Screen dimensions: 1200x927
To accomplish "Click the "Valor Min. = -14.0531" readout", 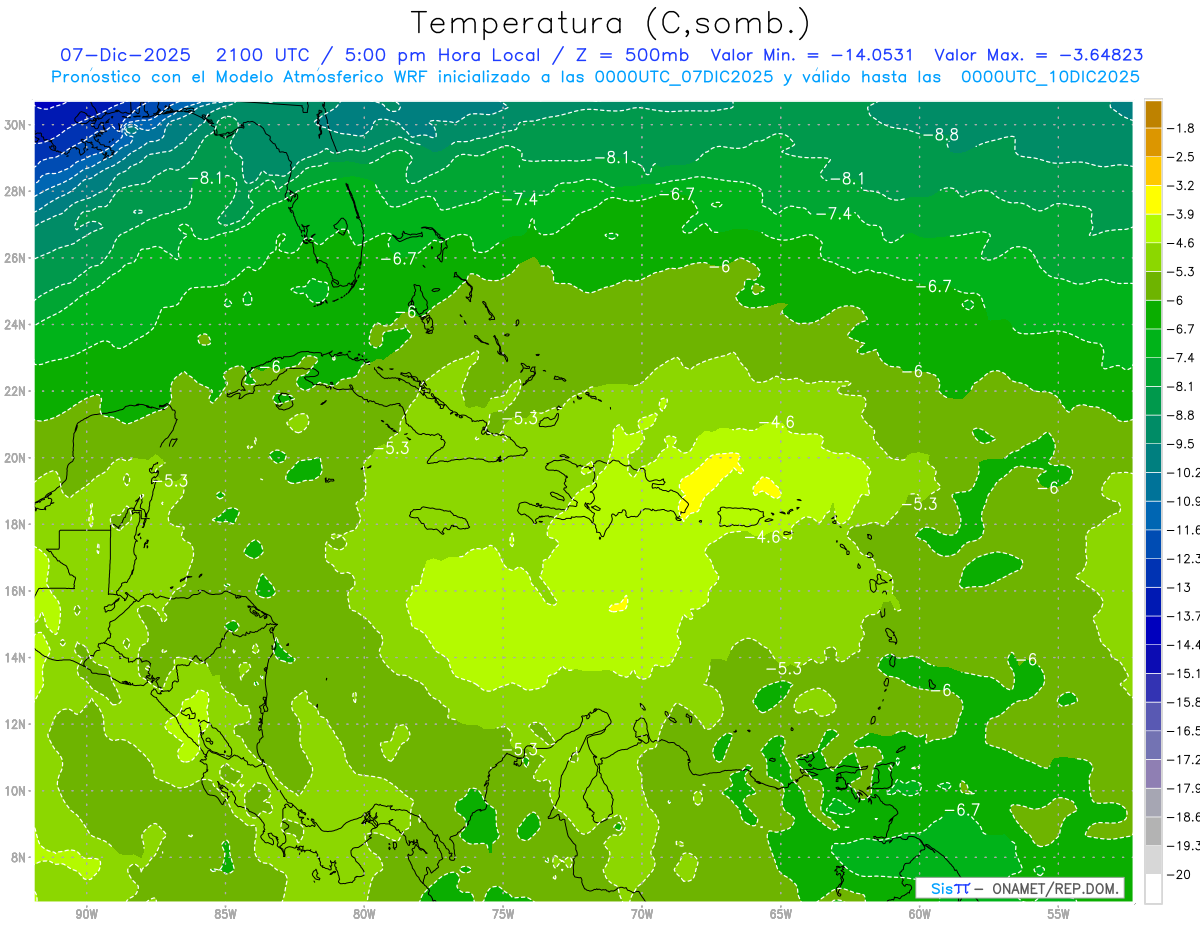I will point(811,55).
